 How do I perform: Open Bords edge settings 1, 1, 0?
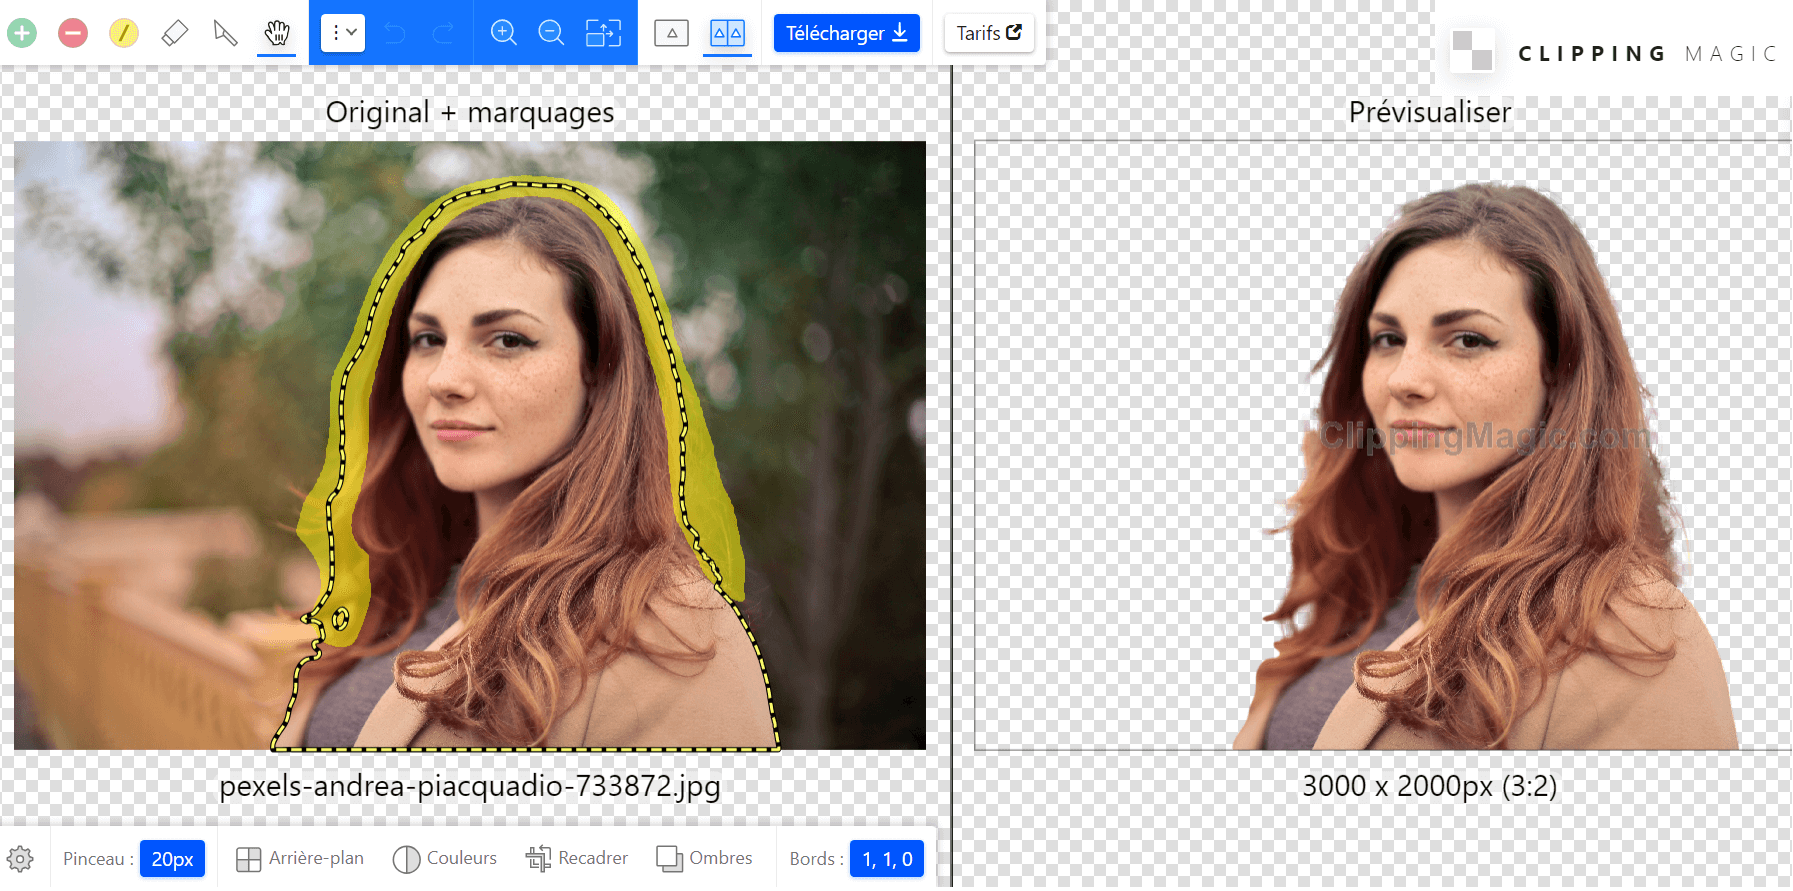(x=887, y=859)
